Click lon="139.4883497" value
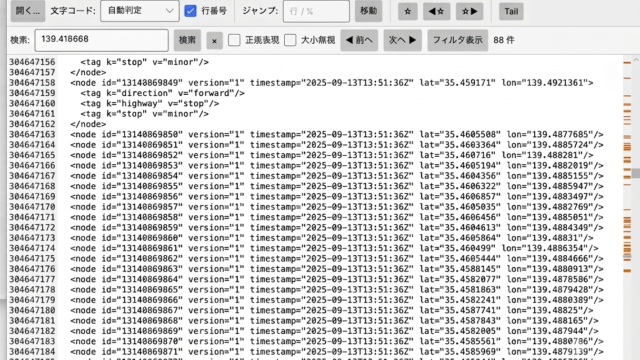 pos(550,196)
